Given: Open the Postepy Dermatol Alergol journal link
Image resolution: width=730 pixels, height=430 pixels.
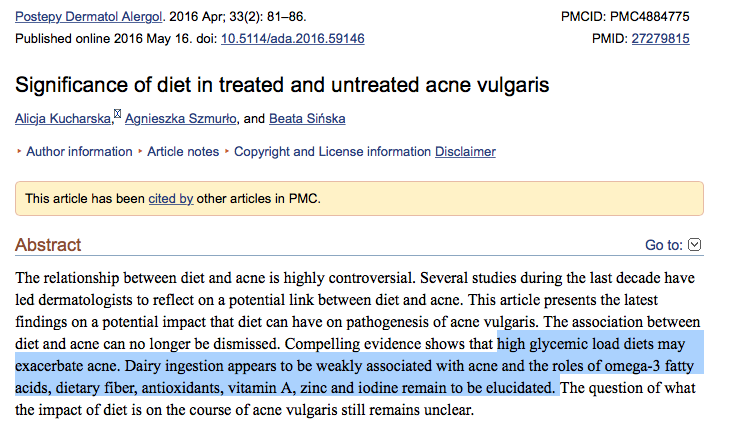Looking at the screenshot, I should pos(82,17).
